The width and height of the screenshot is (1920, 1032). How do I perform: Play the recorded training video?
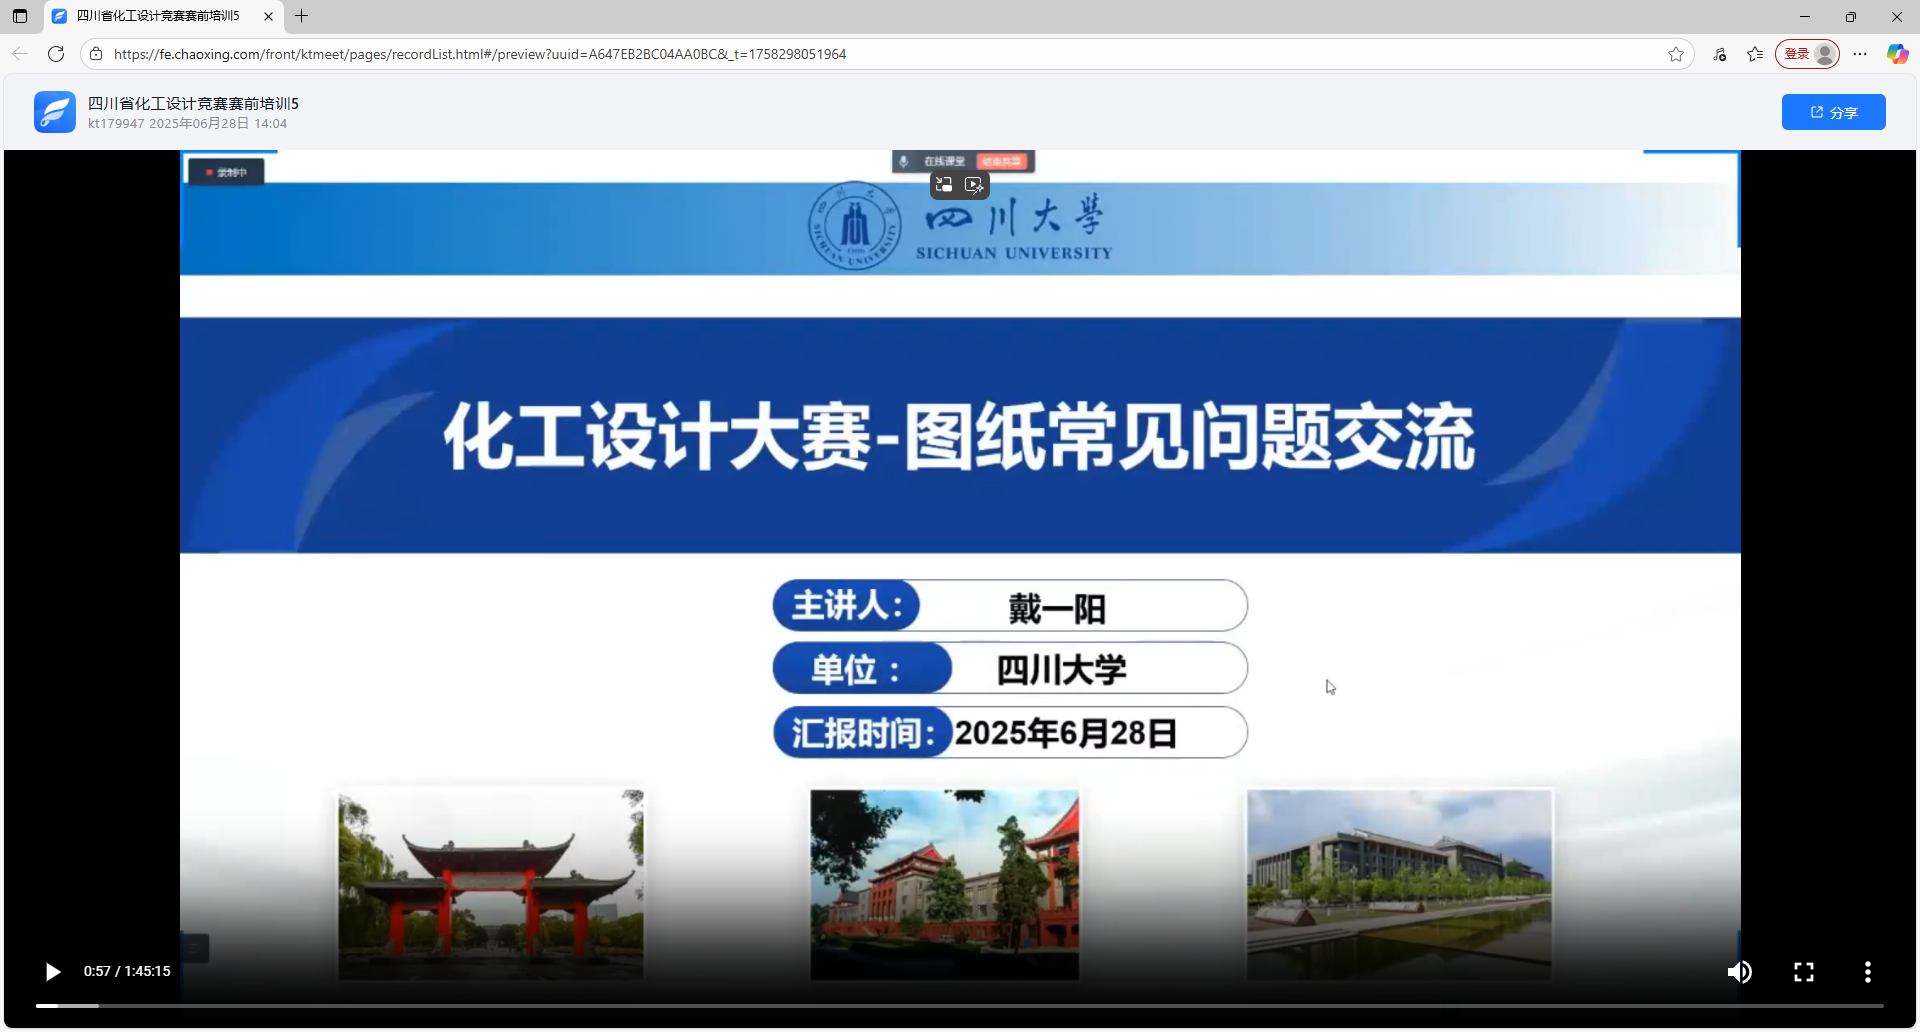pos(53,971)
